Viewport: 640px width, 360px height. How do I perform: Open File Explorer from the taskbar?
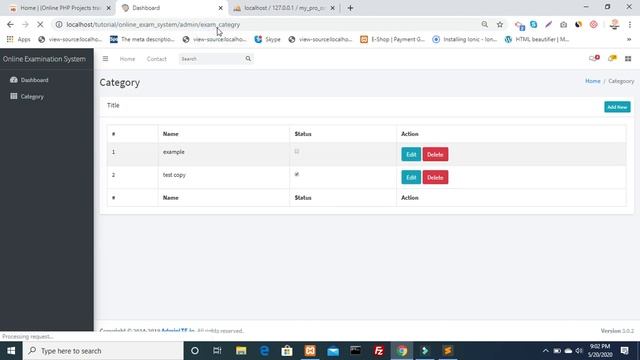coord(241,351)
